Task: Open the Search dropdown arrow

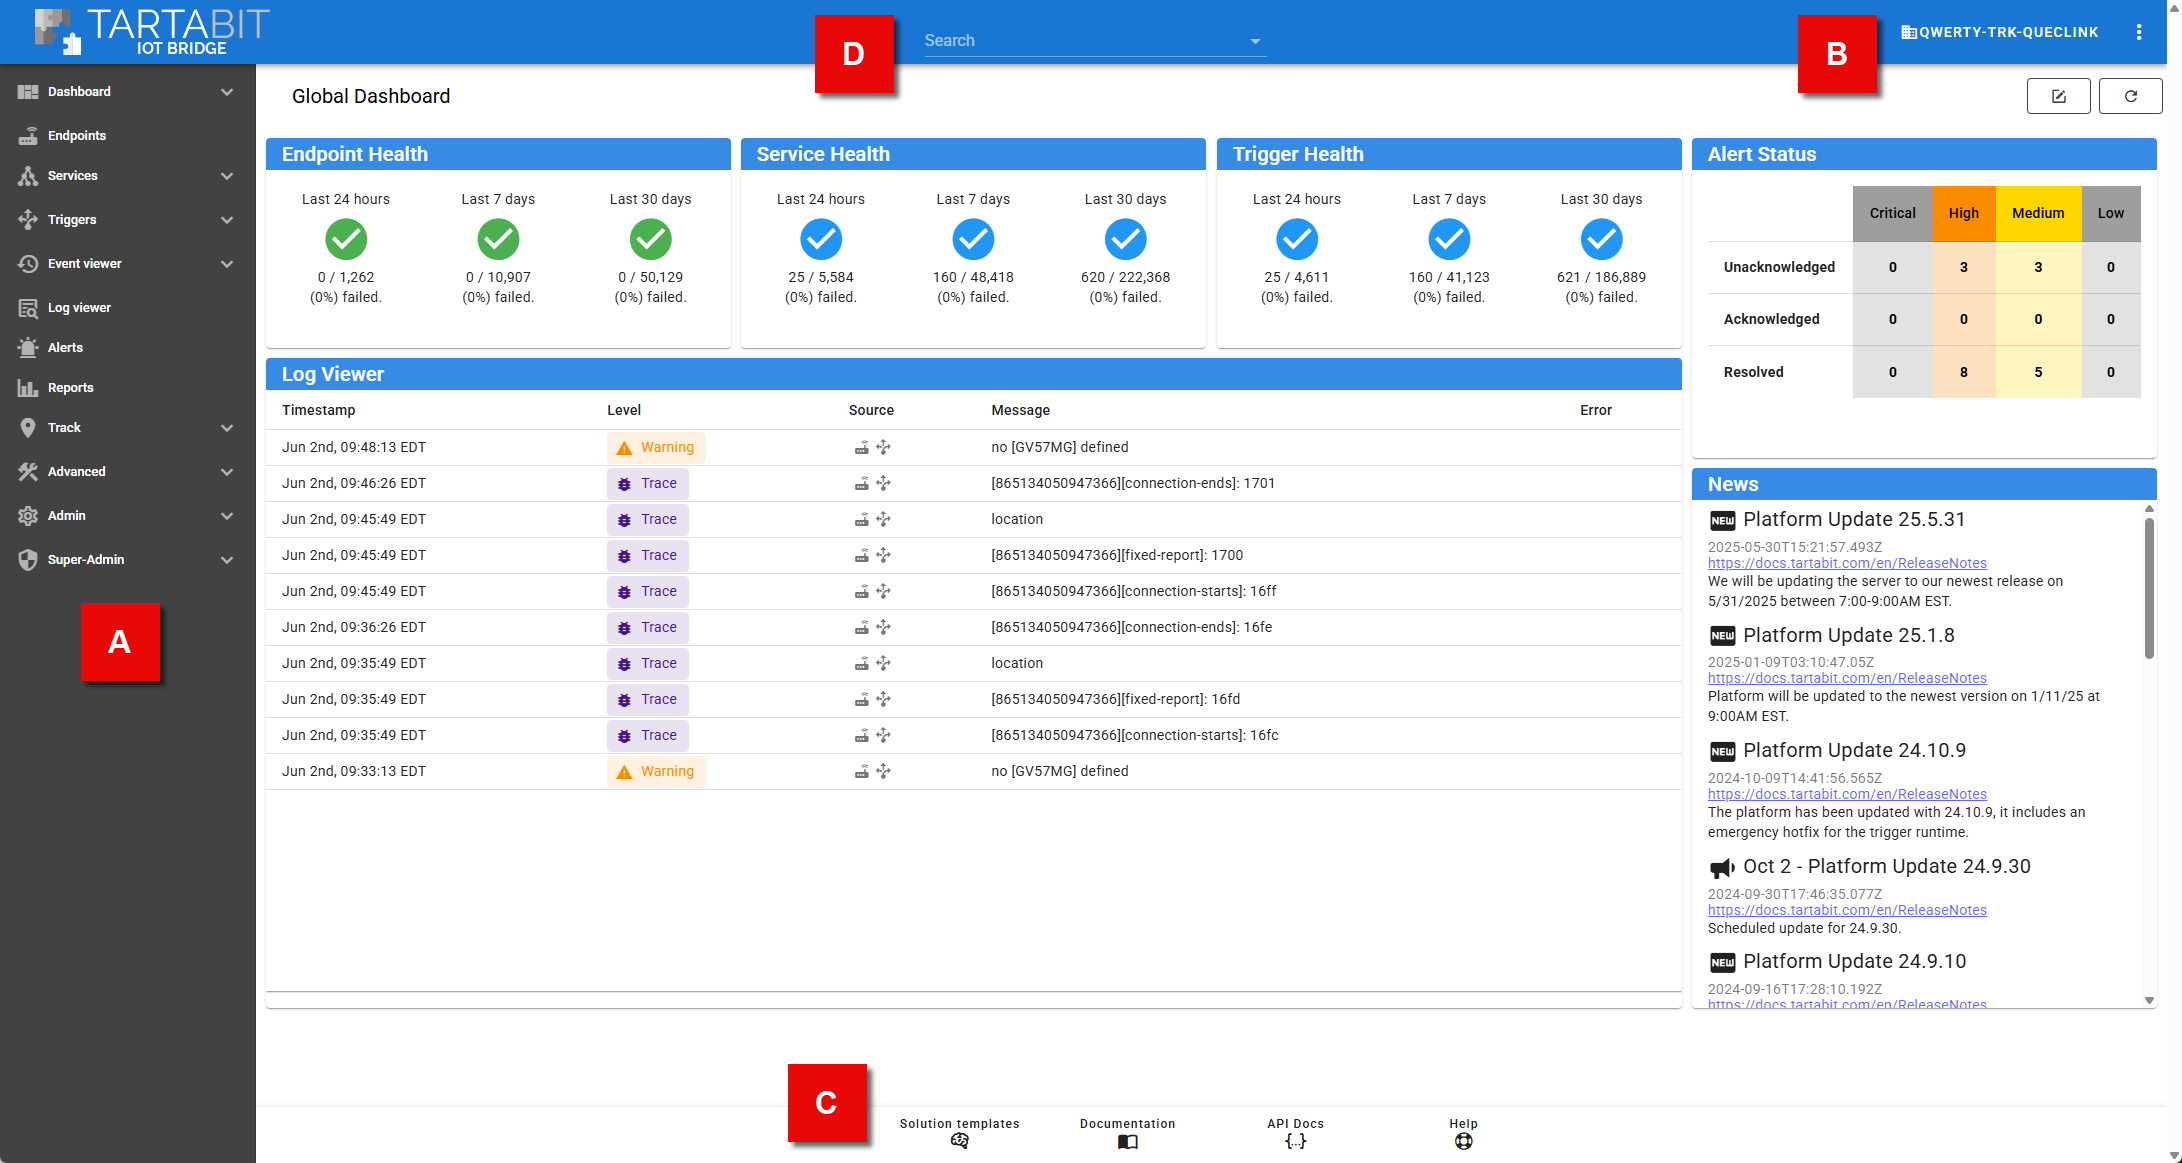Action: coord(1255,41)
